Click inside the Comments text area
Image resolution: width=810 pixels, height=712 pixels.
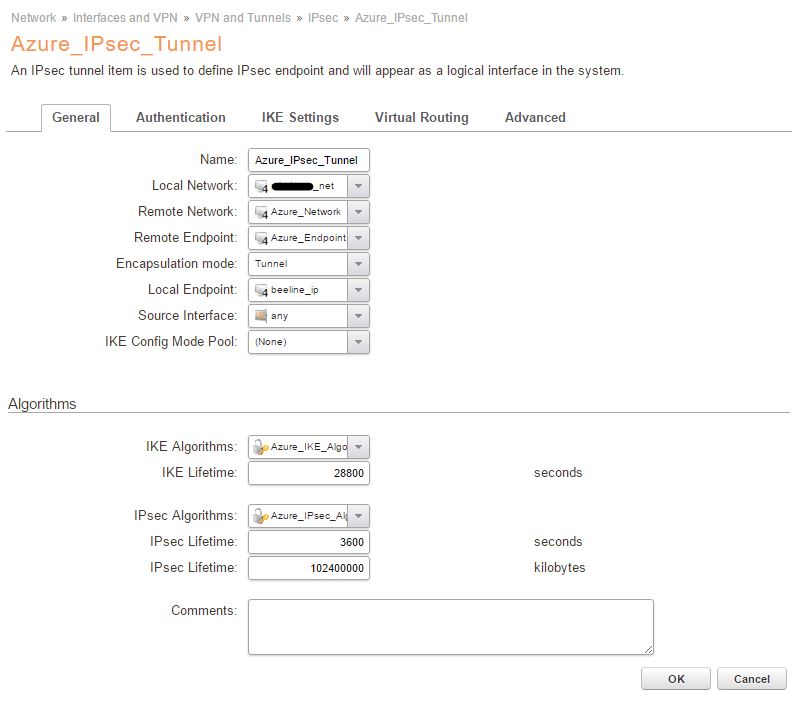click(x=451, y=627)
